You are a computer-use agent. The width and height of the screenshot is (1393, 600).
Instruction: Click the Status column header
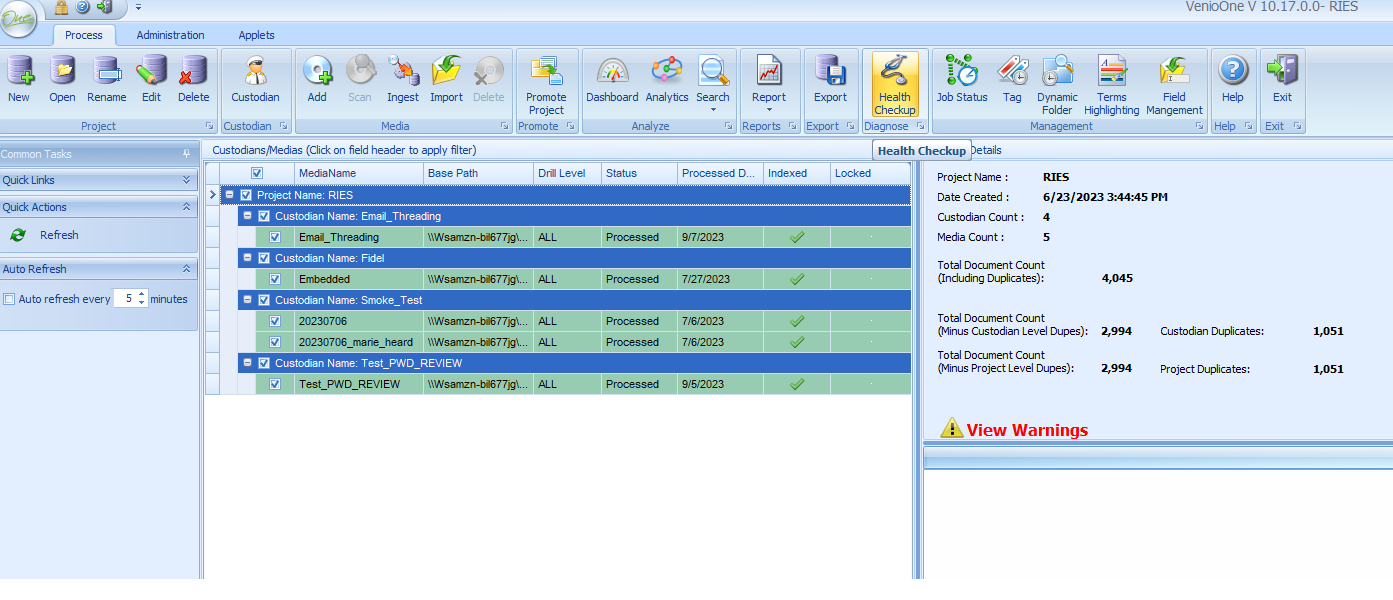click(639, 173)
